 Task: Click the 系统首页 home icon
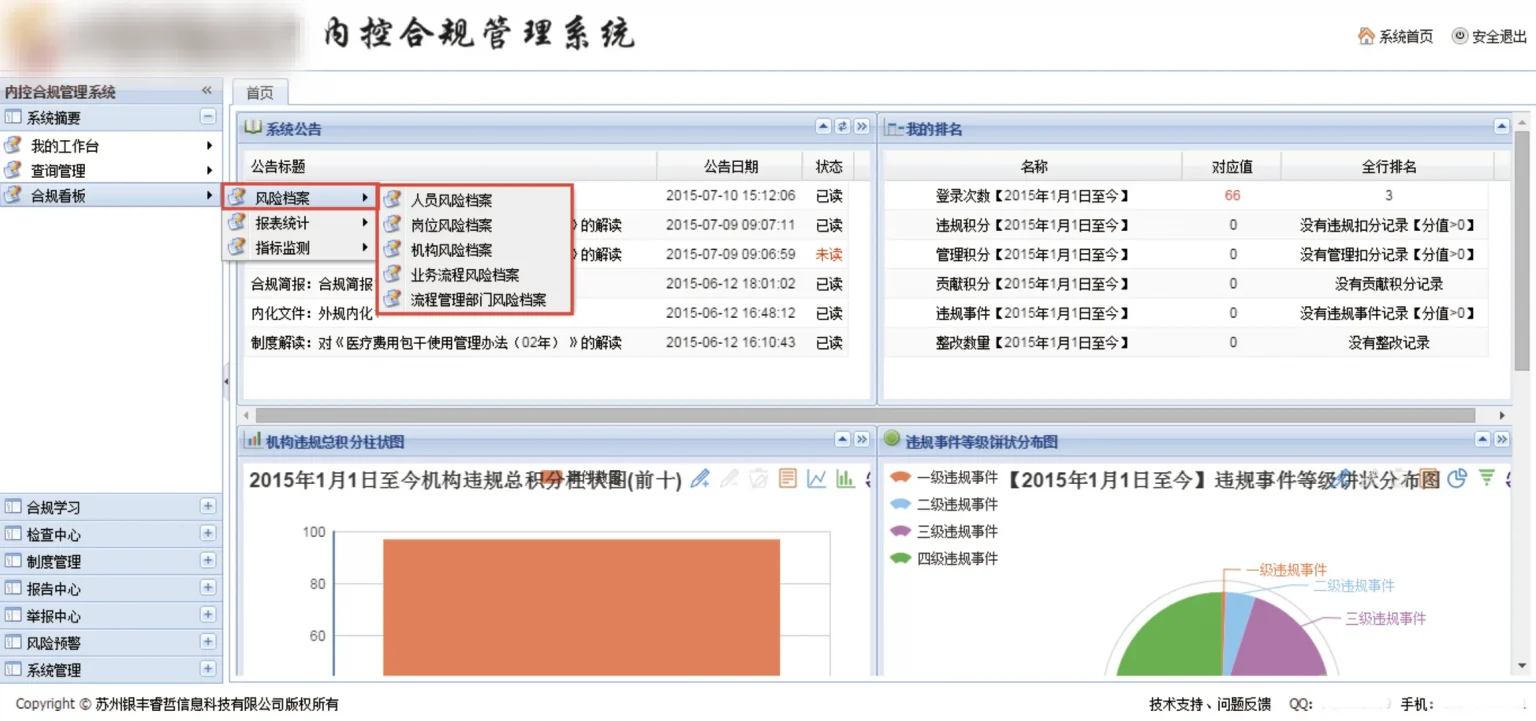(1366, 36)
